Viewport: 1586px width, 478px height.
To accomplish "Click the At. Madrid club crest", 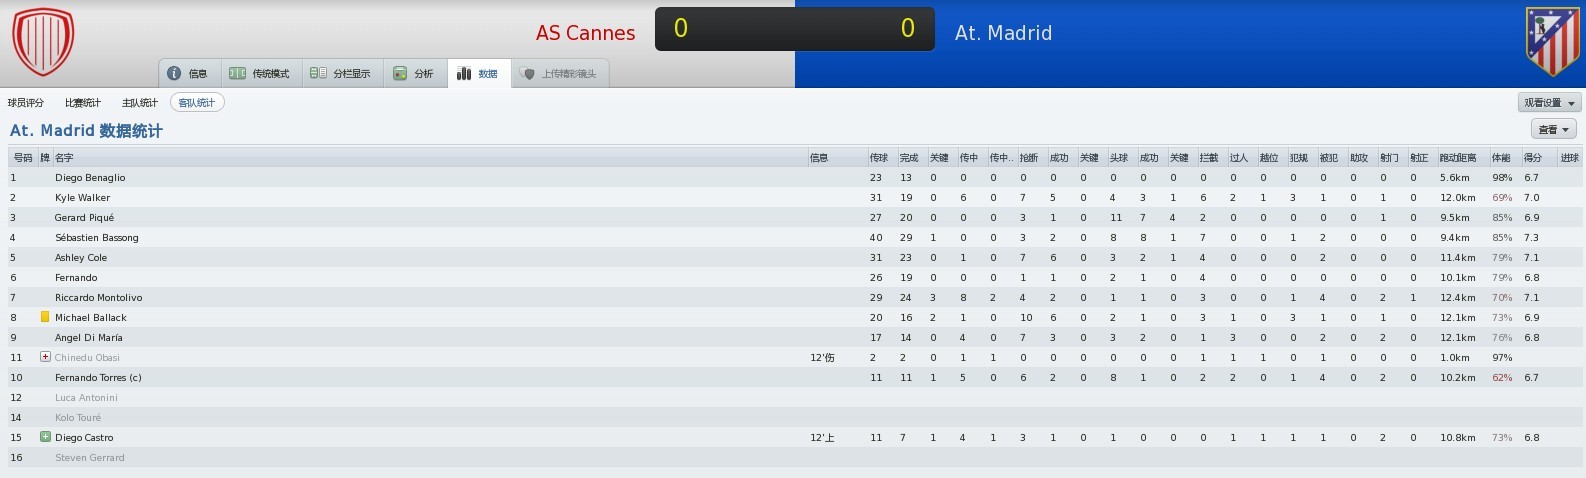I will coord(1552,42).
